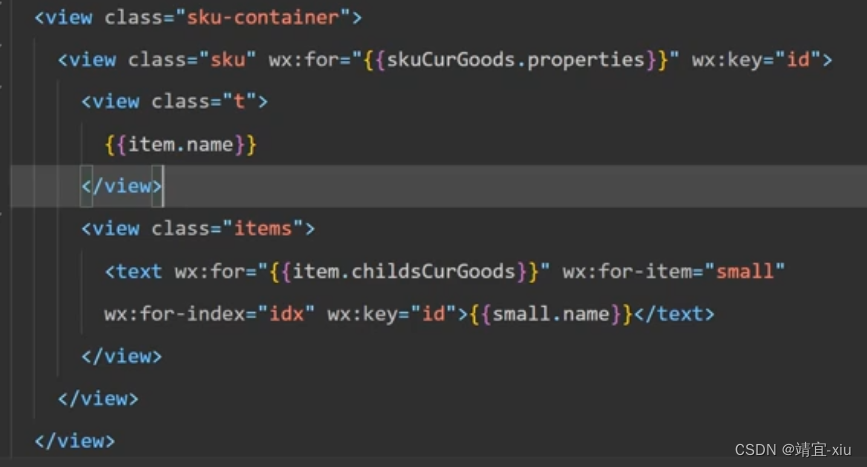Viewport: 867px width, 467px height.
Task: Click the last </view> closing tag
Action: tap(75, 441)
